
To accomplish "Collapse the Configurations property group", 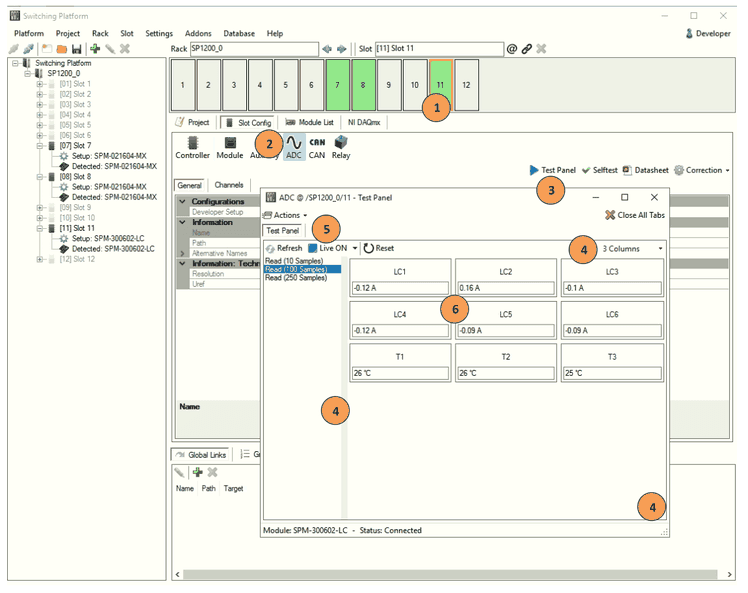I will coord(182,202).
